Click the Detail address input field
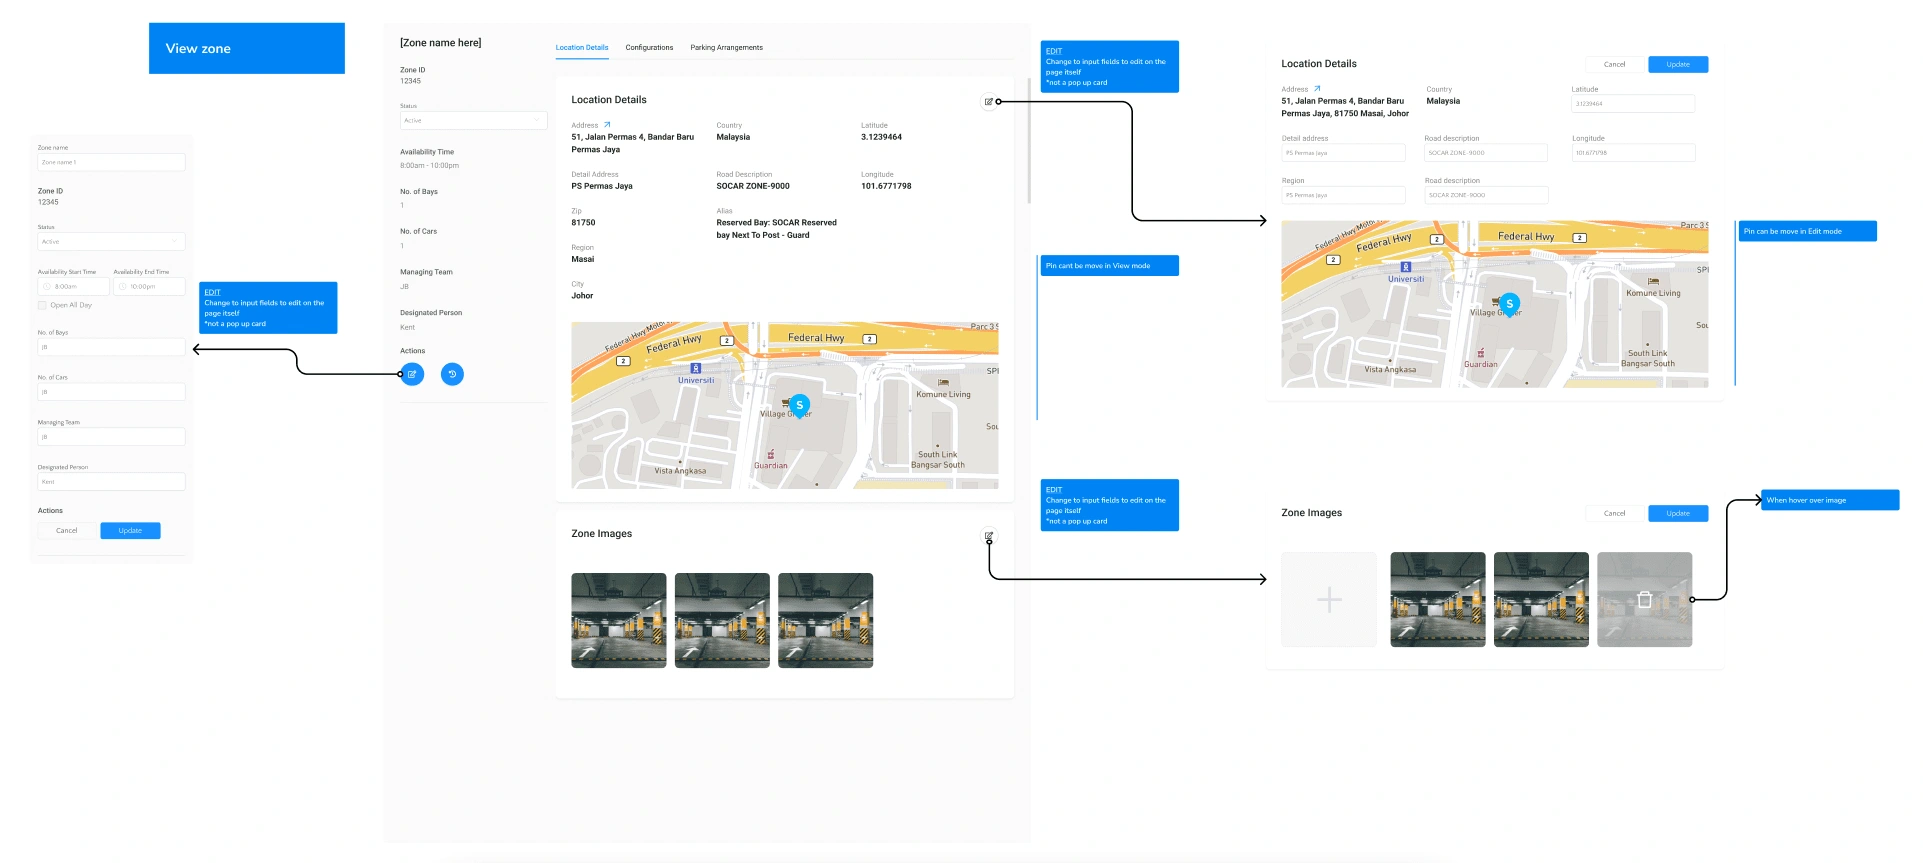The image size is (1923, 863). point(1343,153)
